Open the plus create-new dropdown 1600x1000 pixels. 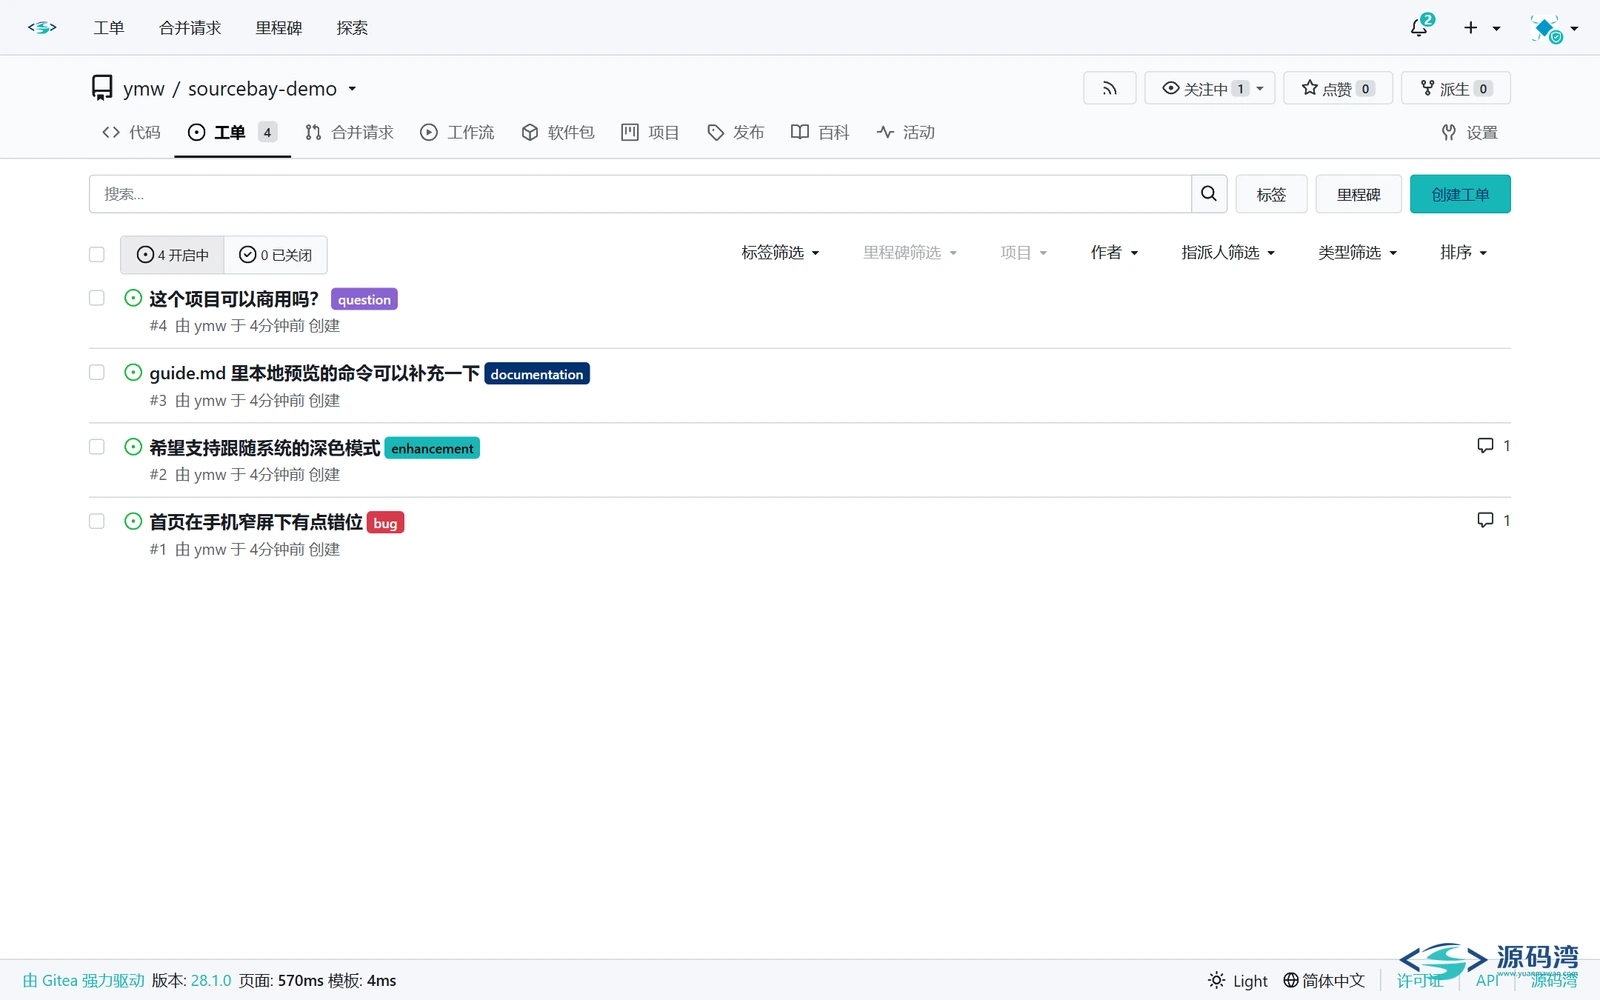coord(1482,28)
